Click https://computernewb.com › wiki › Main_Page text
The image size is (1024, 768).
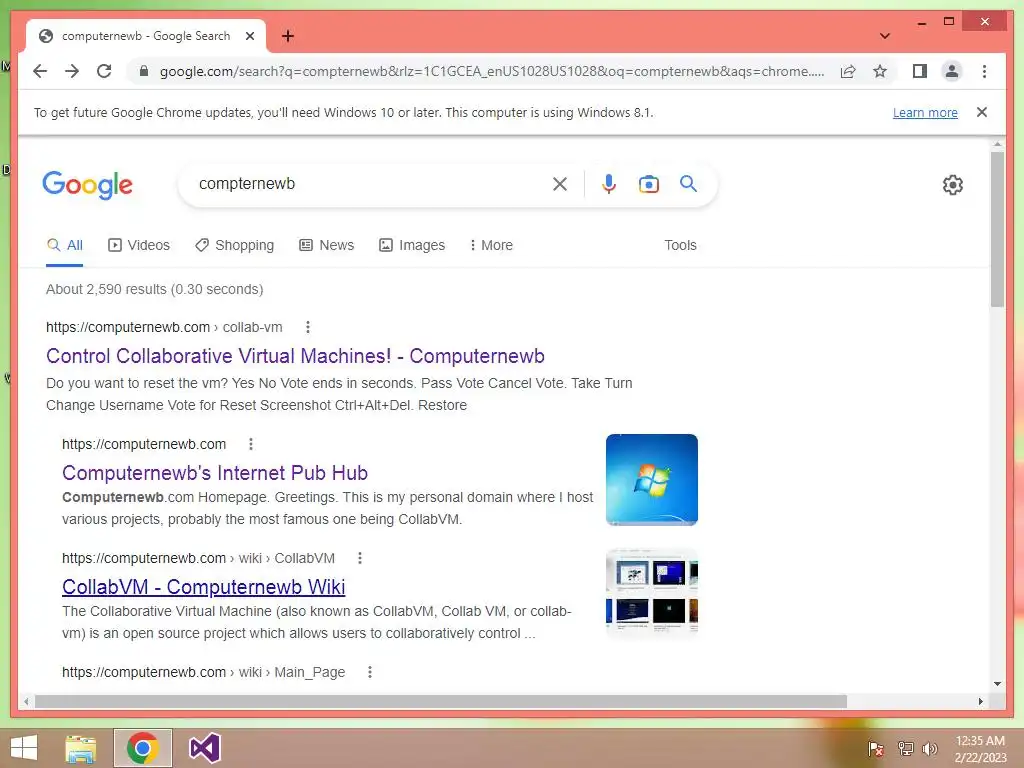[x=203, y=672]
